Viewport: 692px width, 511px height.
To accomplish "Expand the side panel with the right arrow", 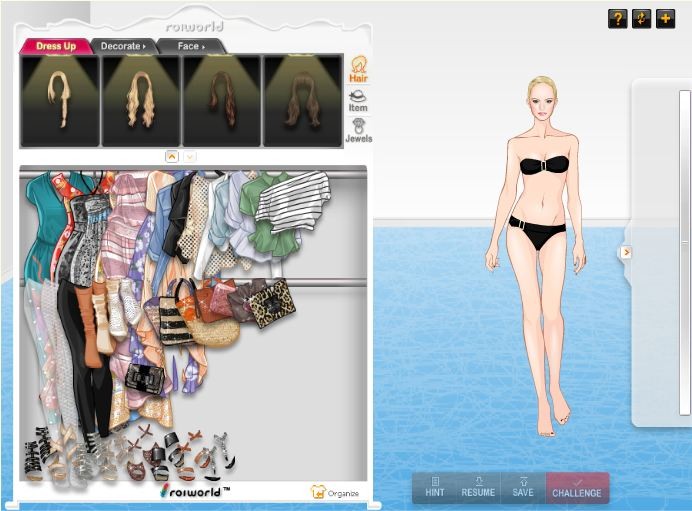I will 626,252.
